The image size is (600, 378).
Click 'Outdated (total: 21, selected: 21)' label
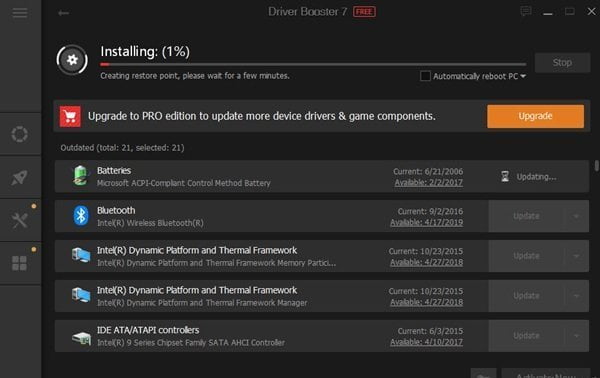(x=122, y=148)
